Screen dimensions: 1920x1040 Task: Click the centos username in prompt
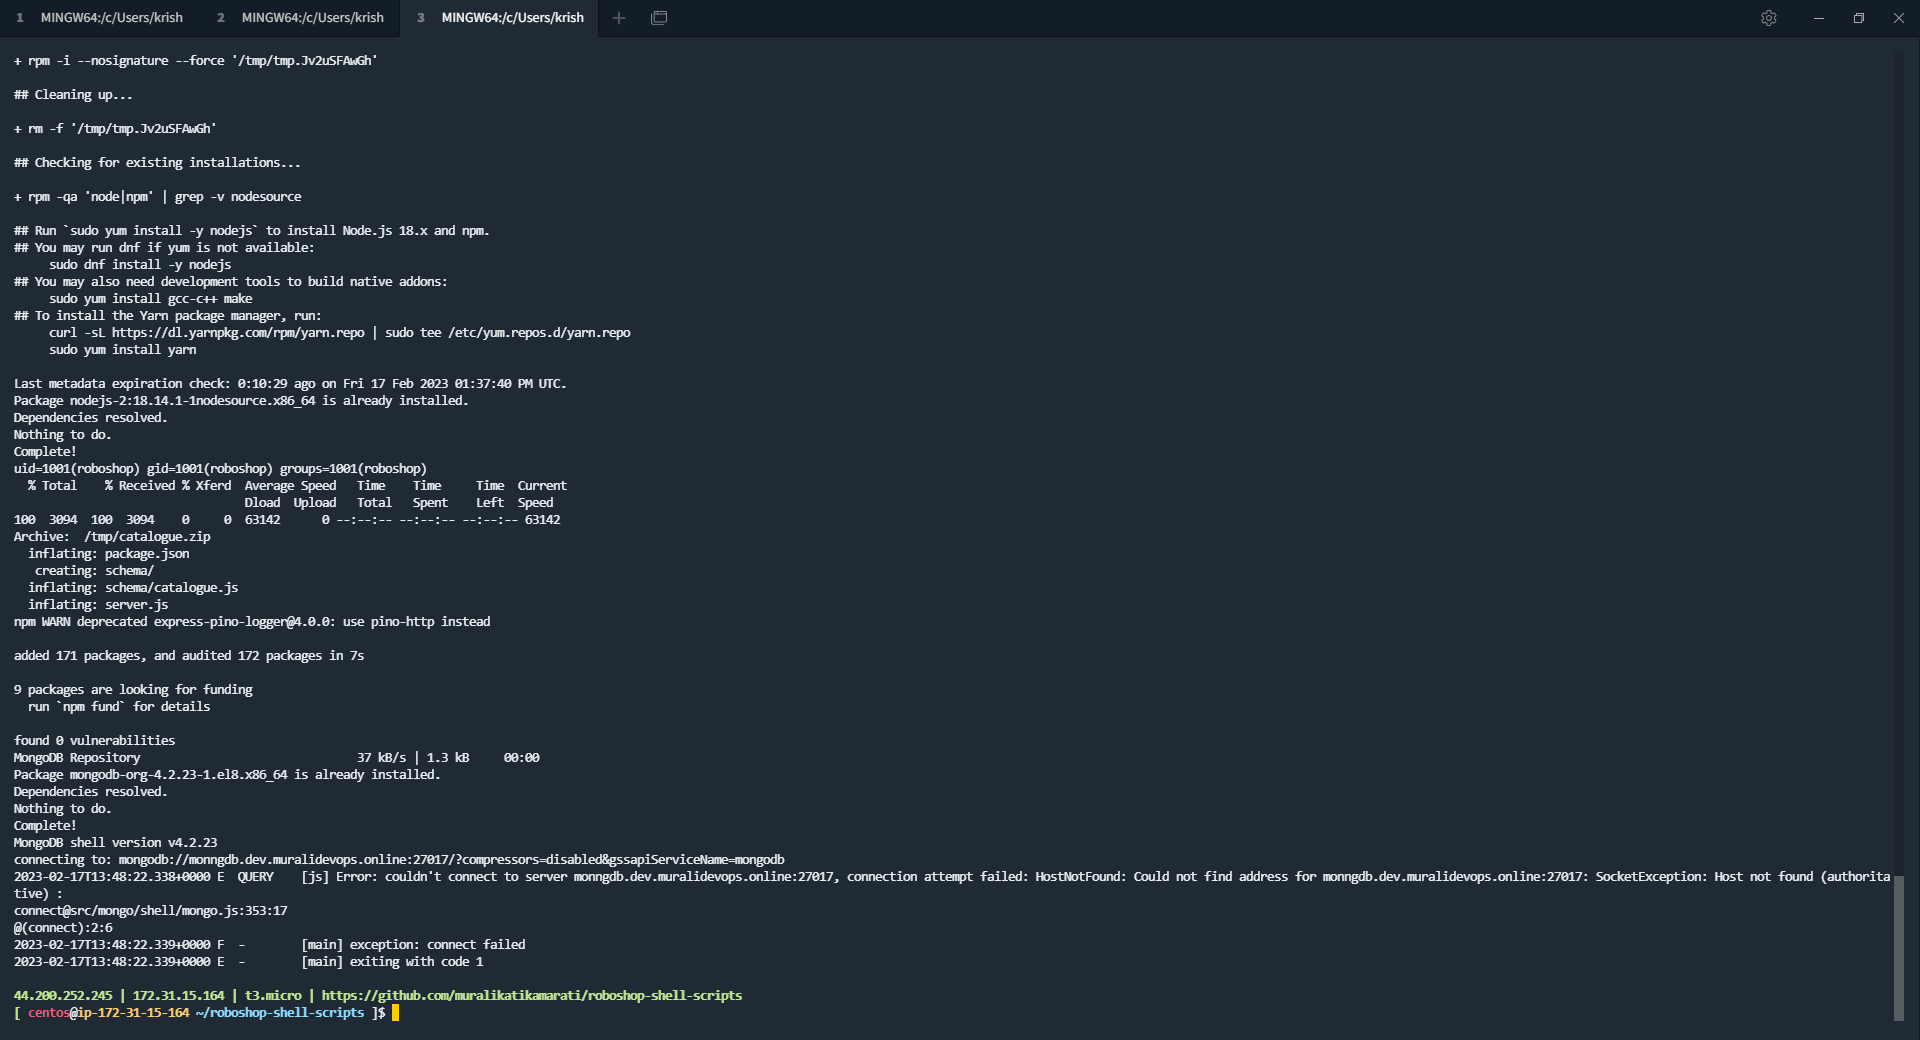click(x=48, y=1013)
